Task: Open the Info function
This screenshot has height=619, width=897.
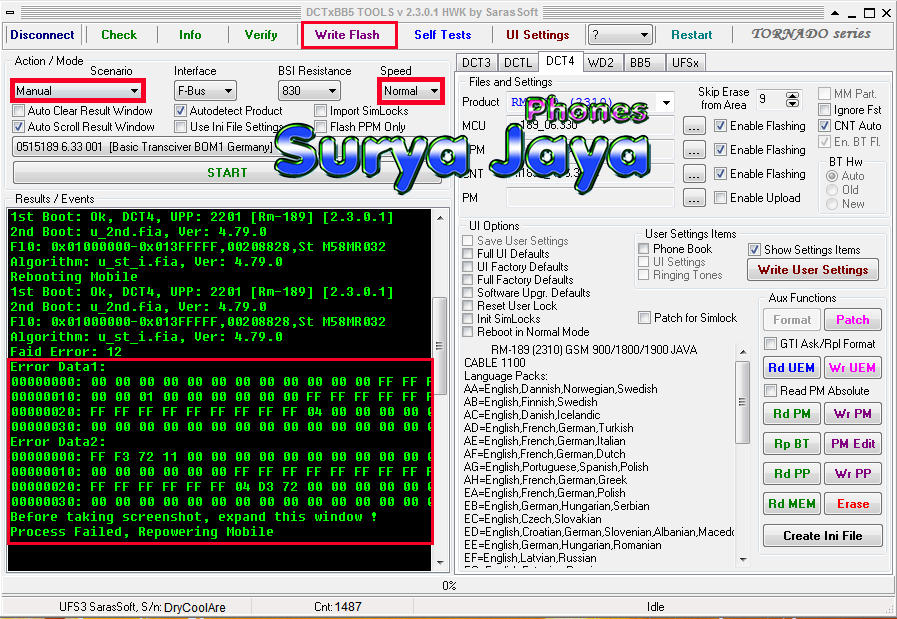Action: pos(190,35)
